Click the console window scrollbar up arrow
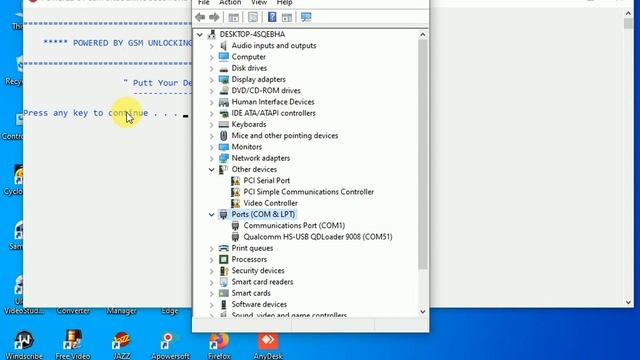Viewport: 640px width, 360px height. [x=628, y=13]
